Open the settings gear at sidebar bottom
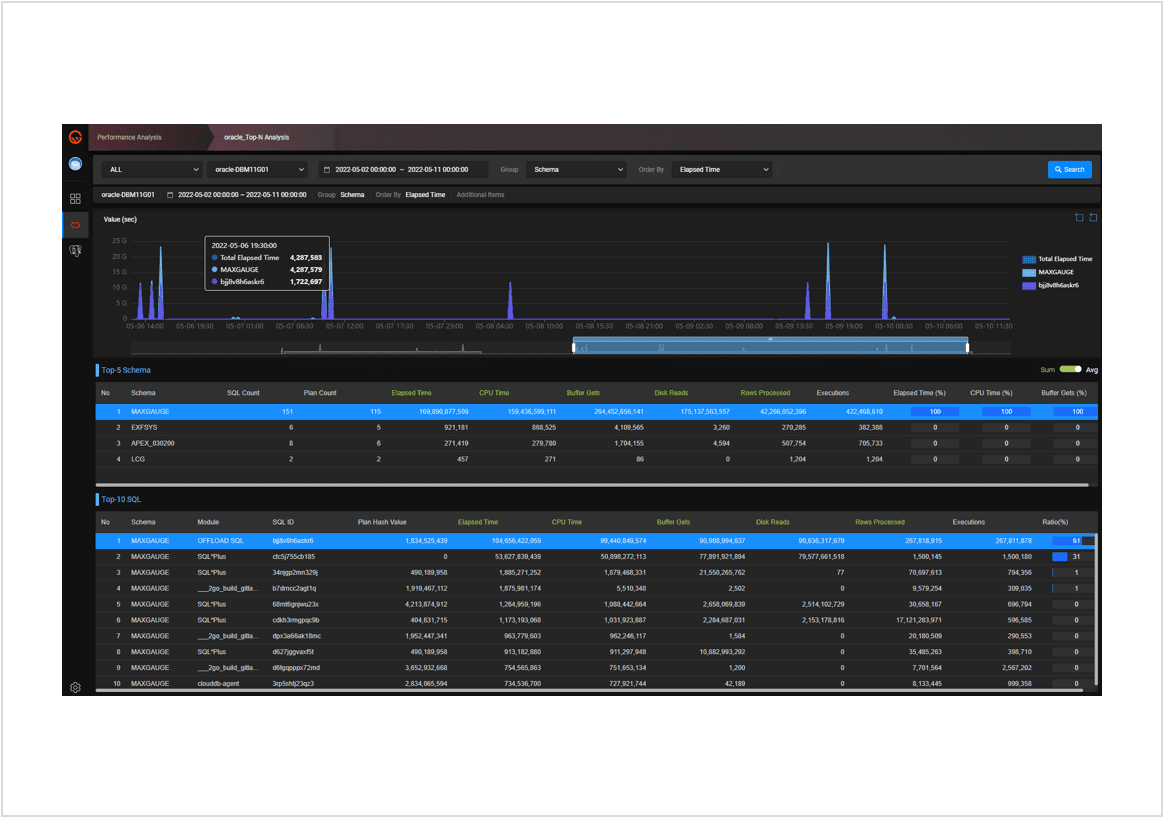The height and width of the screenshot is (818, 1164). (75, 687)
